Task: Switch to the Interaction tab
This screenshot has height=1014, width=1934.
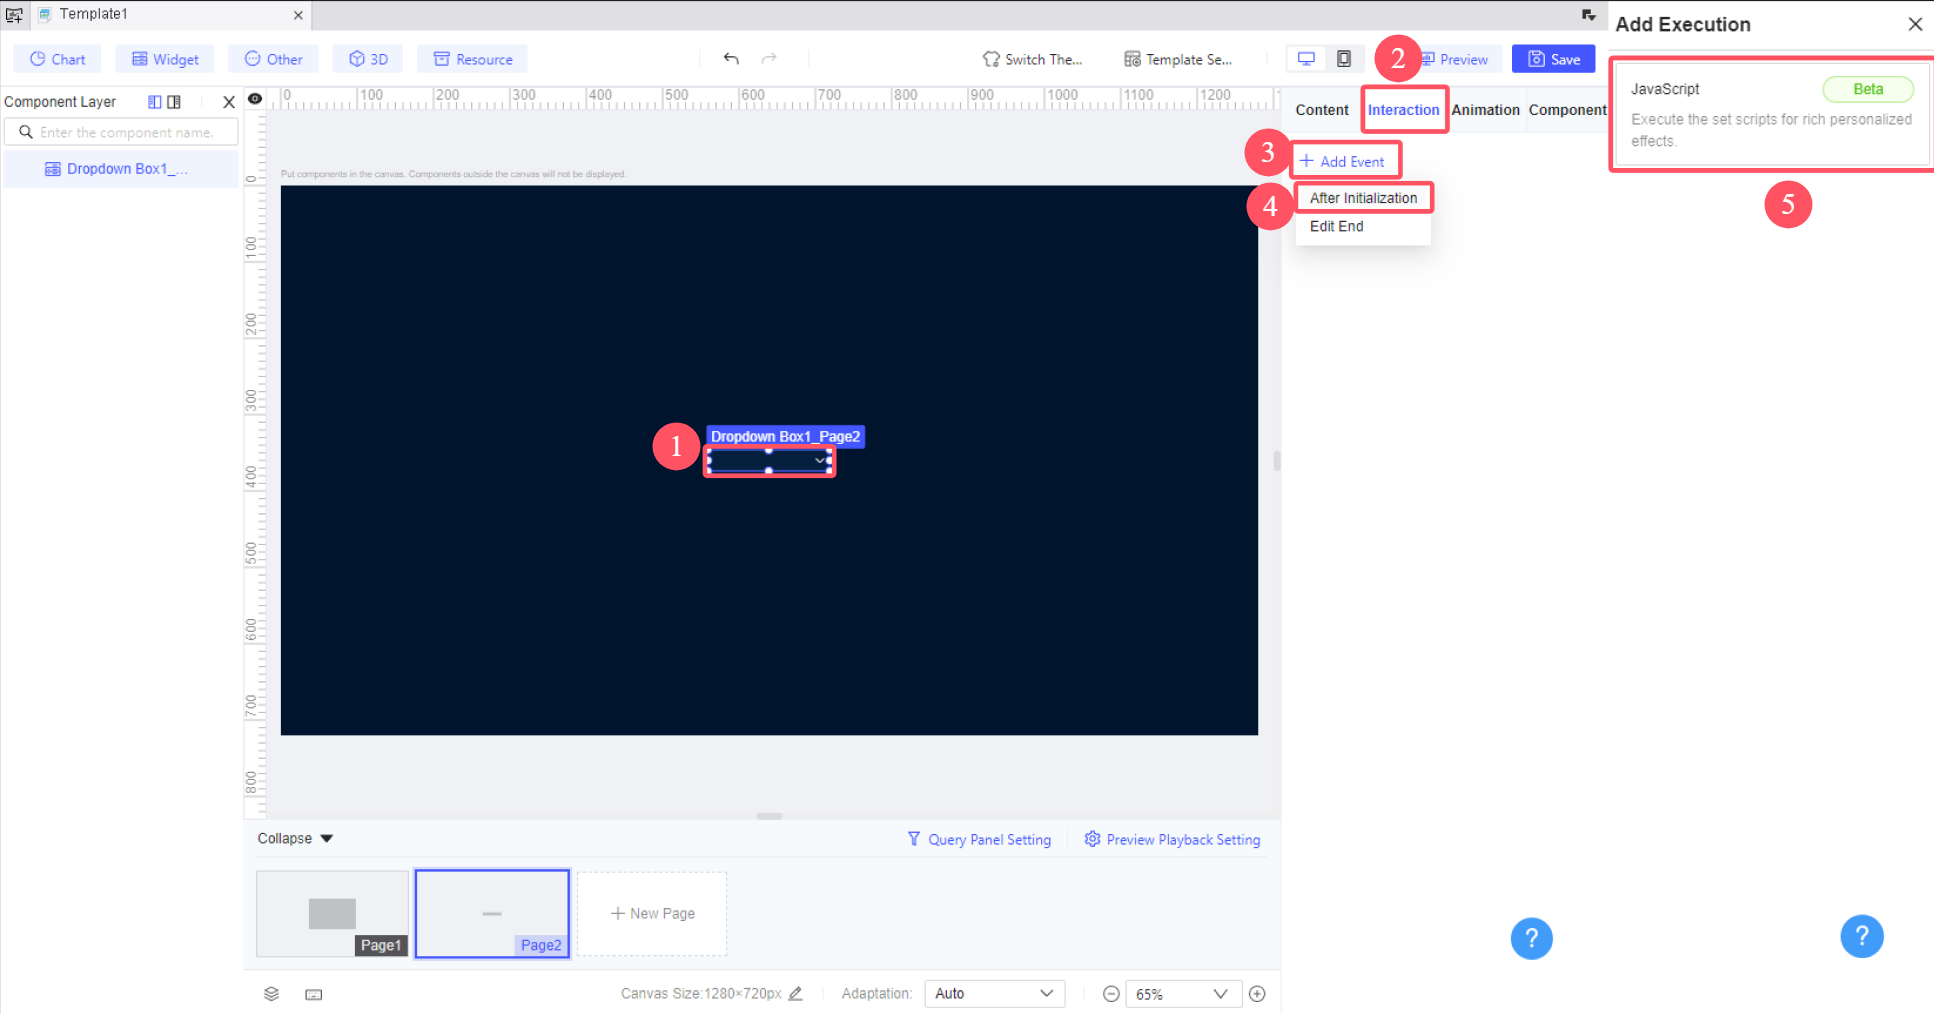Action: [x=1404, y=110]
